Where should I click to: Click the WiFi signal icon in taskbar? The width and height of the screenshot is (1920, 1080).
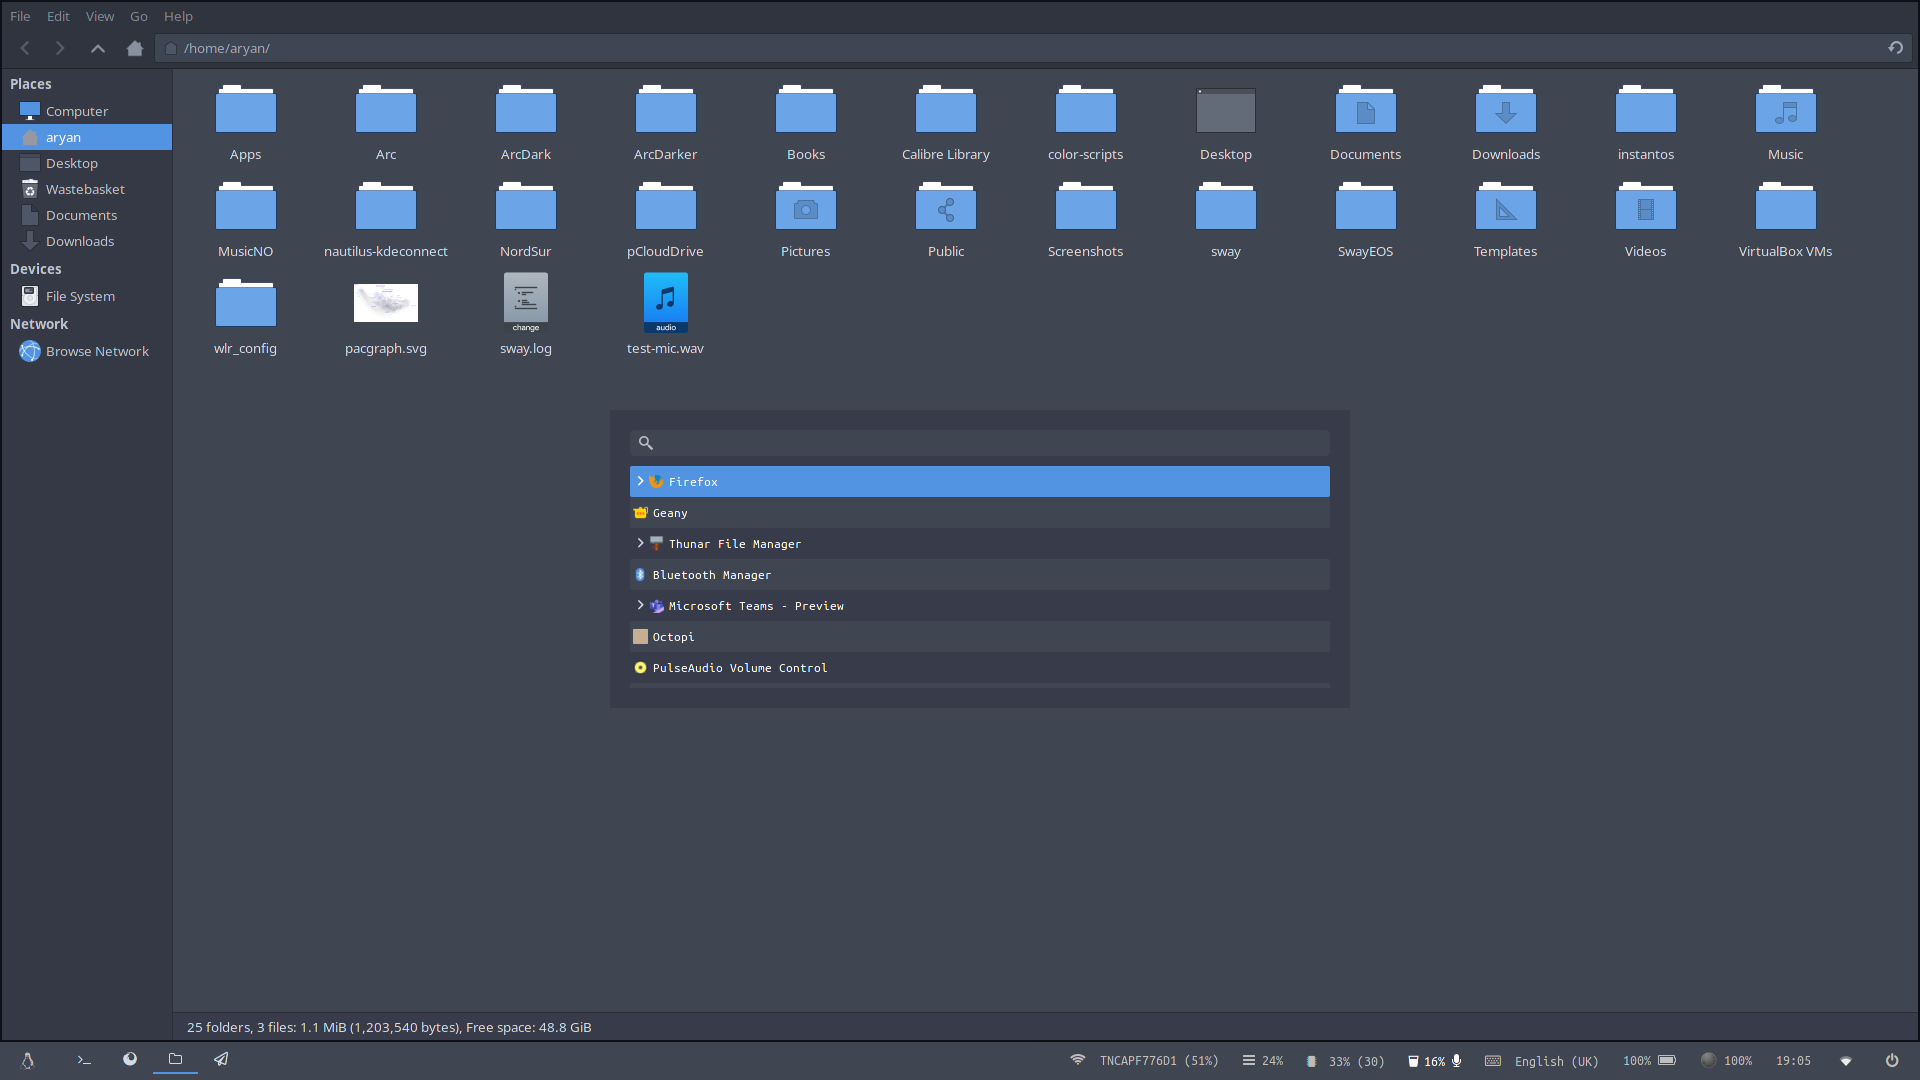[1081, 1059]
